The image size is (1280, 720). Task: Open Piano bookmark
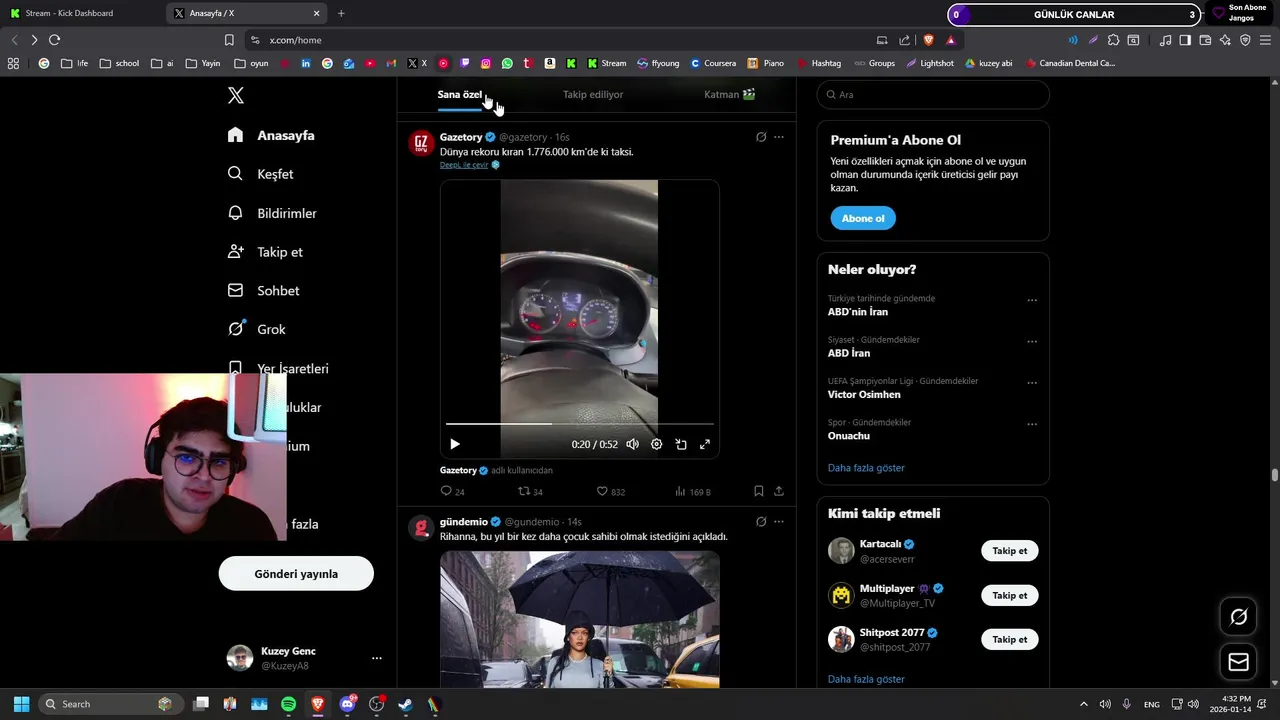[x=766, y=63]
